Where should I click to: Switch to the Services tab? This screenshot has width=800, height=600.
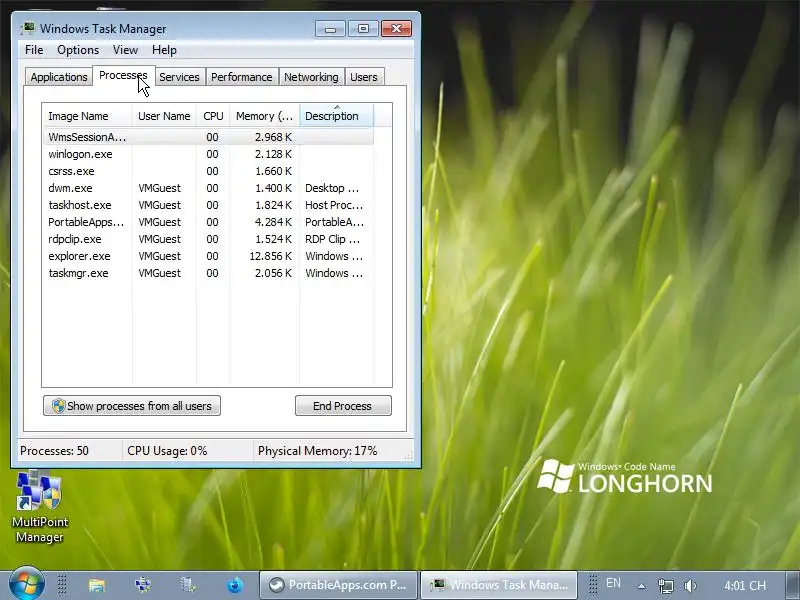coord(179,77)
